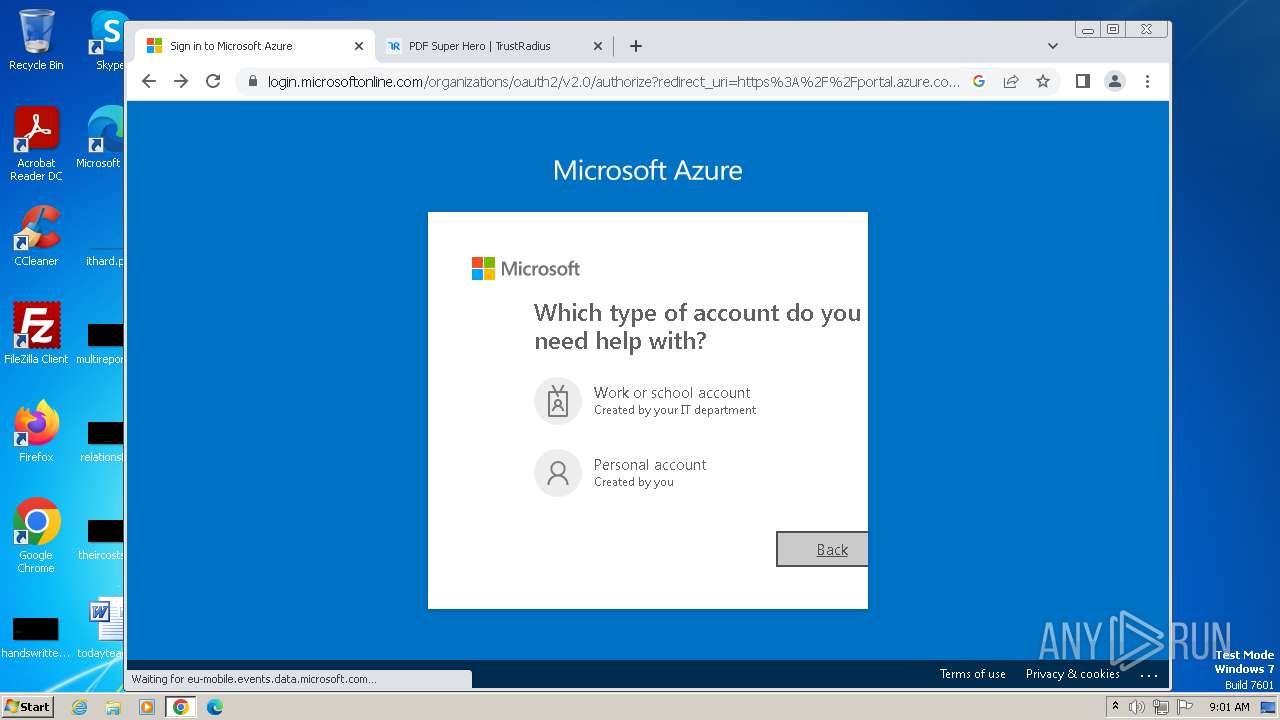Open Microsoft Edge from taskbar
This screenshot has width=1280, height=720.
(x=214, y=707)
